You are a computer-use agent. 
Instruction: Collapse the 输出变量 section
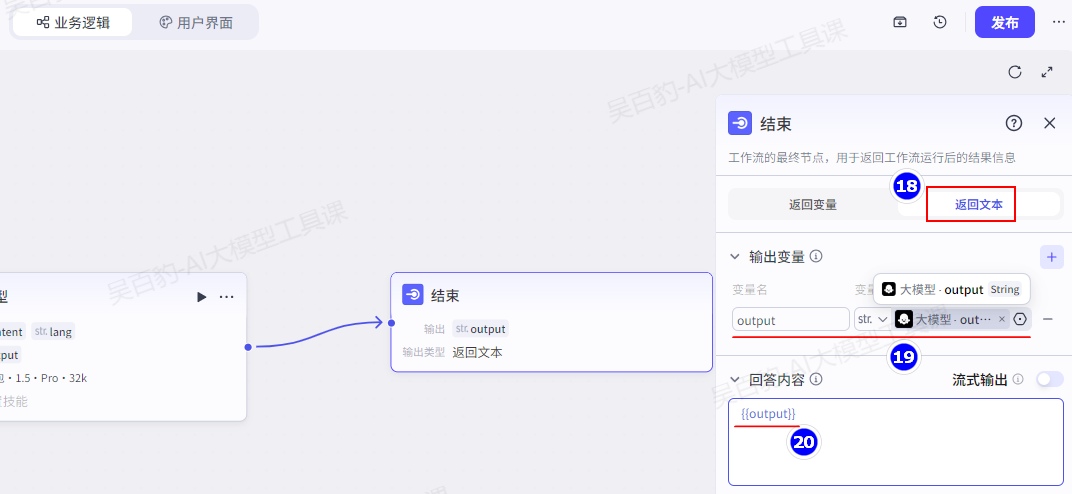(735, 257)
